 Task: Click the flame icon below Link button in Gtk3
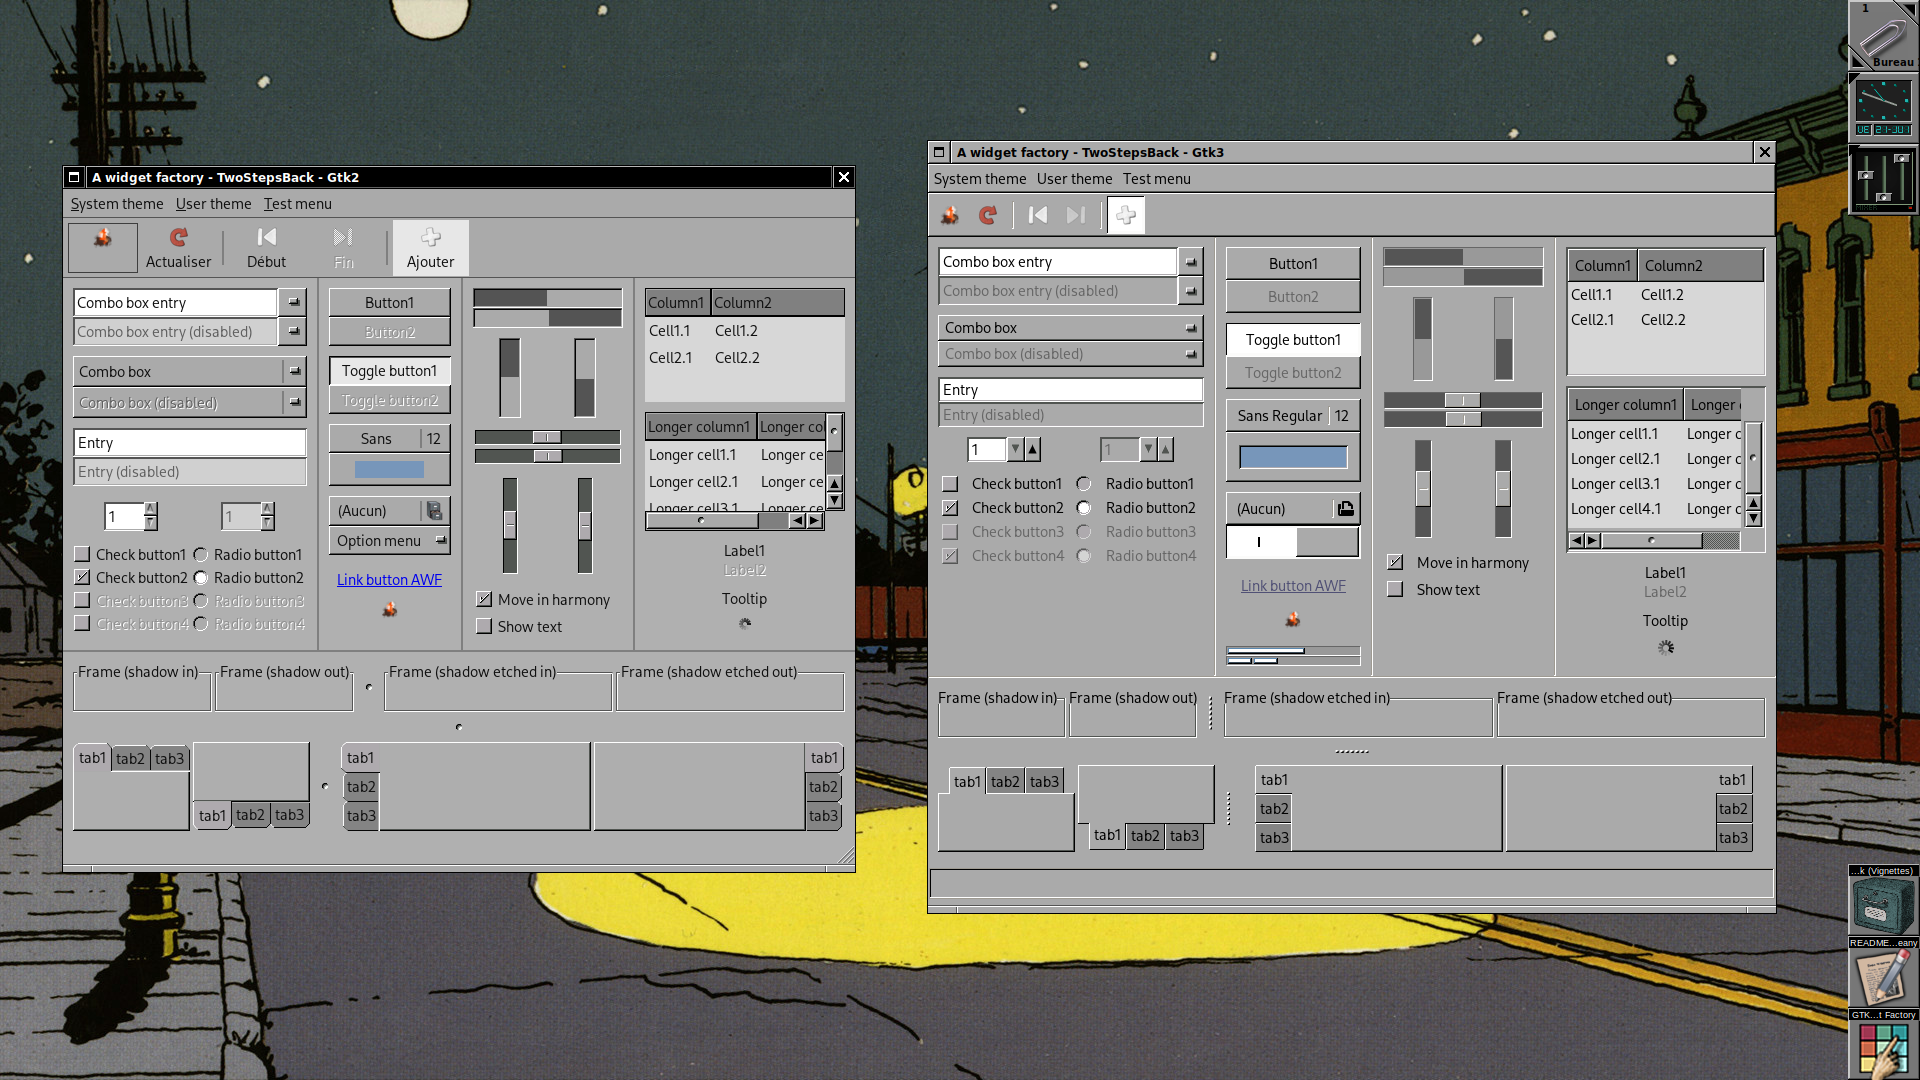1293,620
